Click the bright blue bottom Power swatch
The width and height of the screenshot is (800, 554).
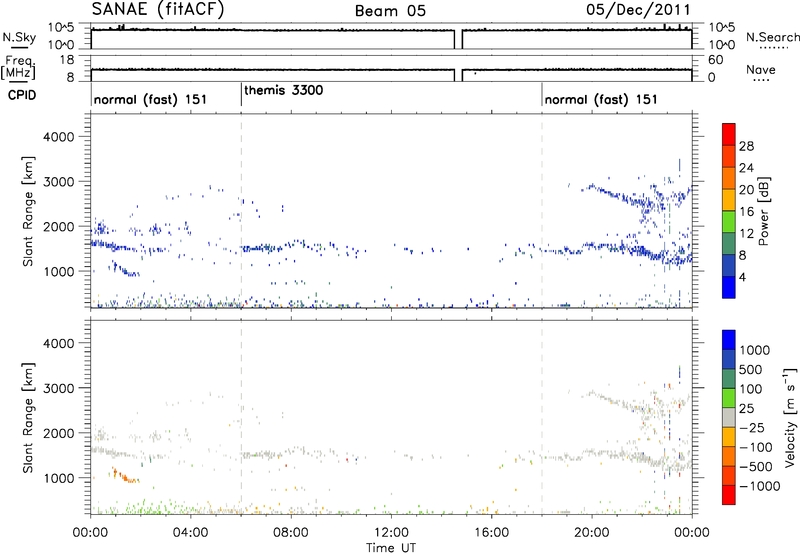[729, 287]
